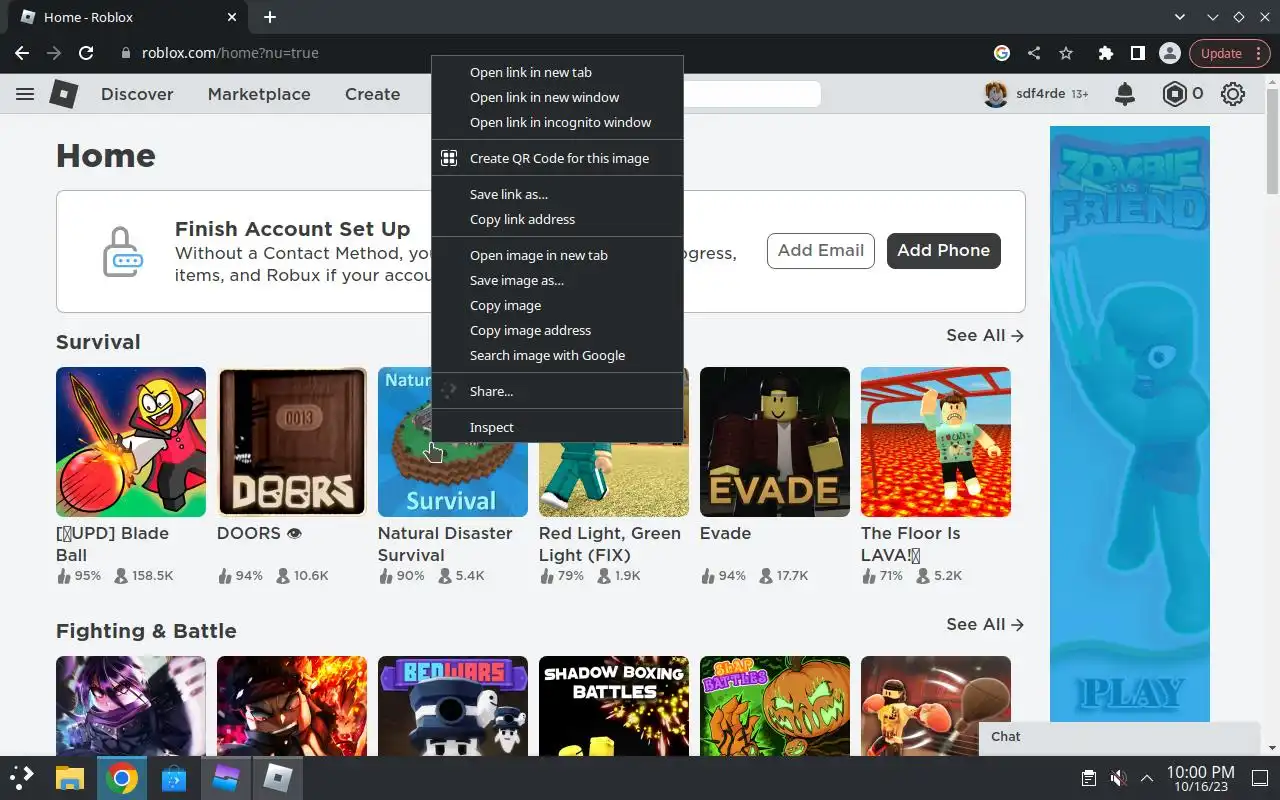Click the Natural Disaster Survival title text
1280x800 pixels.
pyautogui.click(x=445, y=544)
